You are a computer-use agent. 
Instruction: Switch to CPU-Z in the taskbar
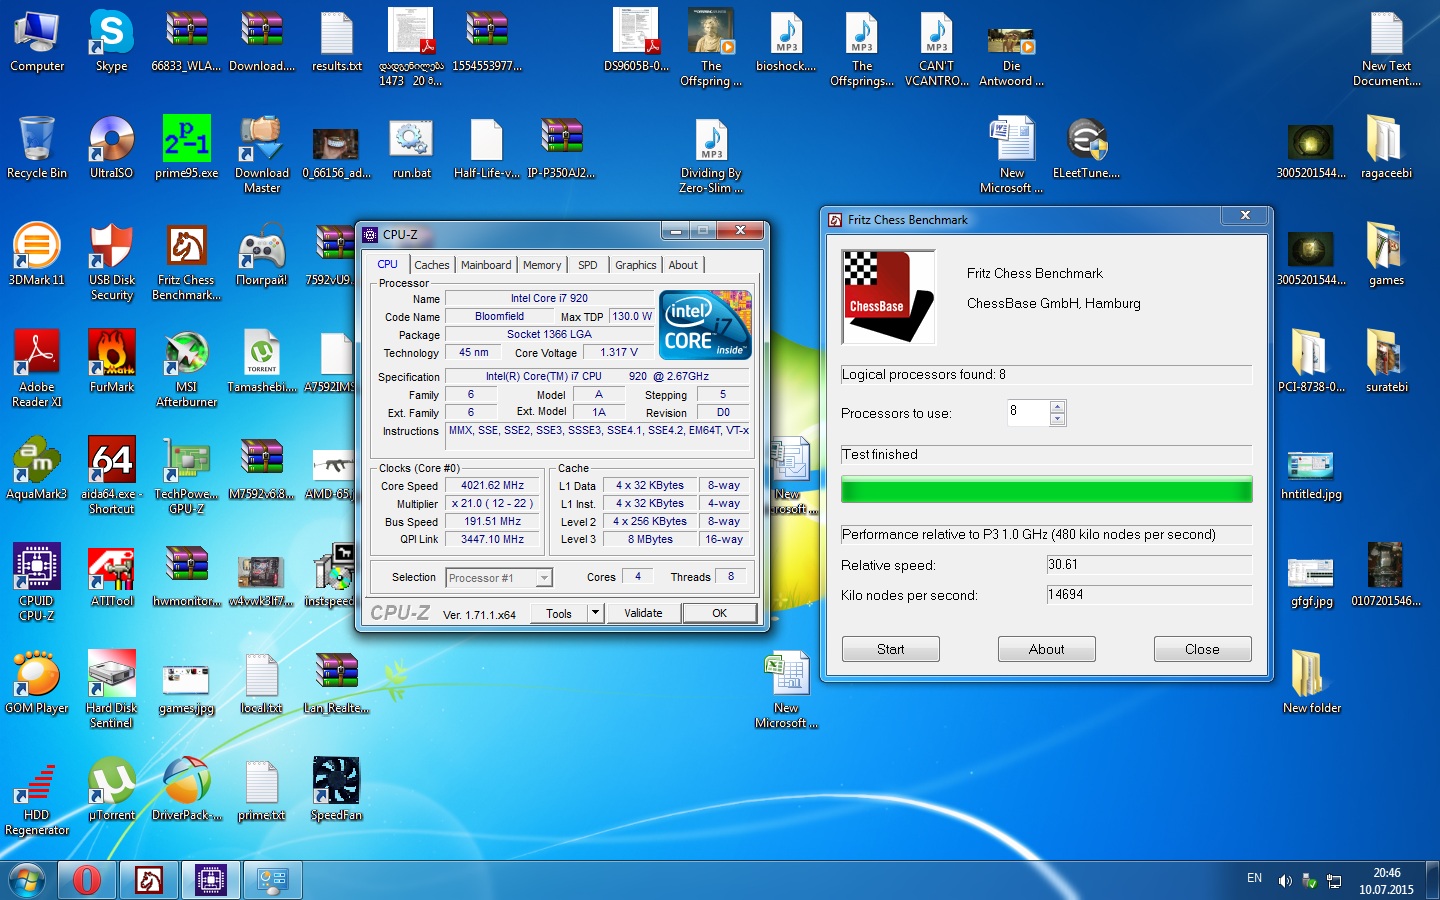210,880
